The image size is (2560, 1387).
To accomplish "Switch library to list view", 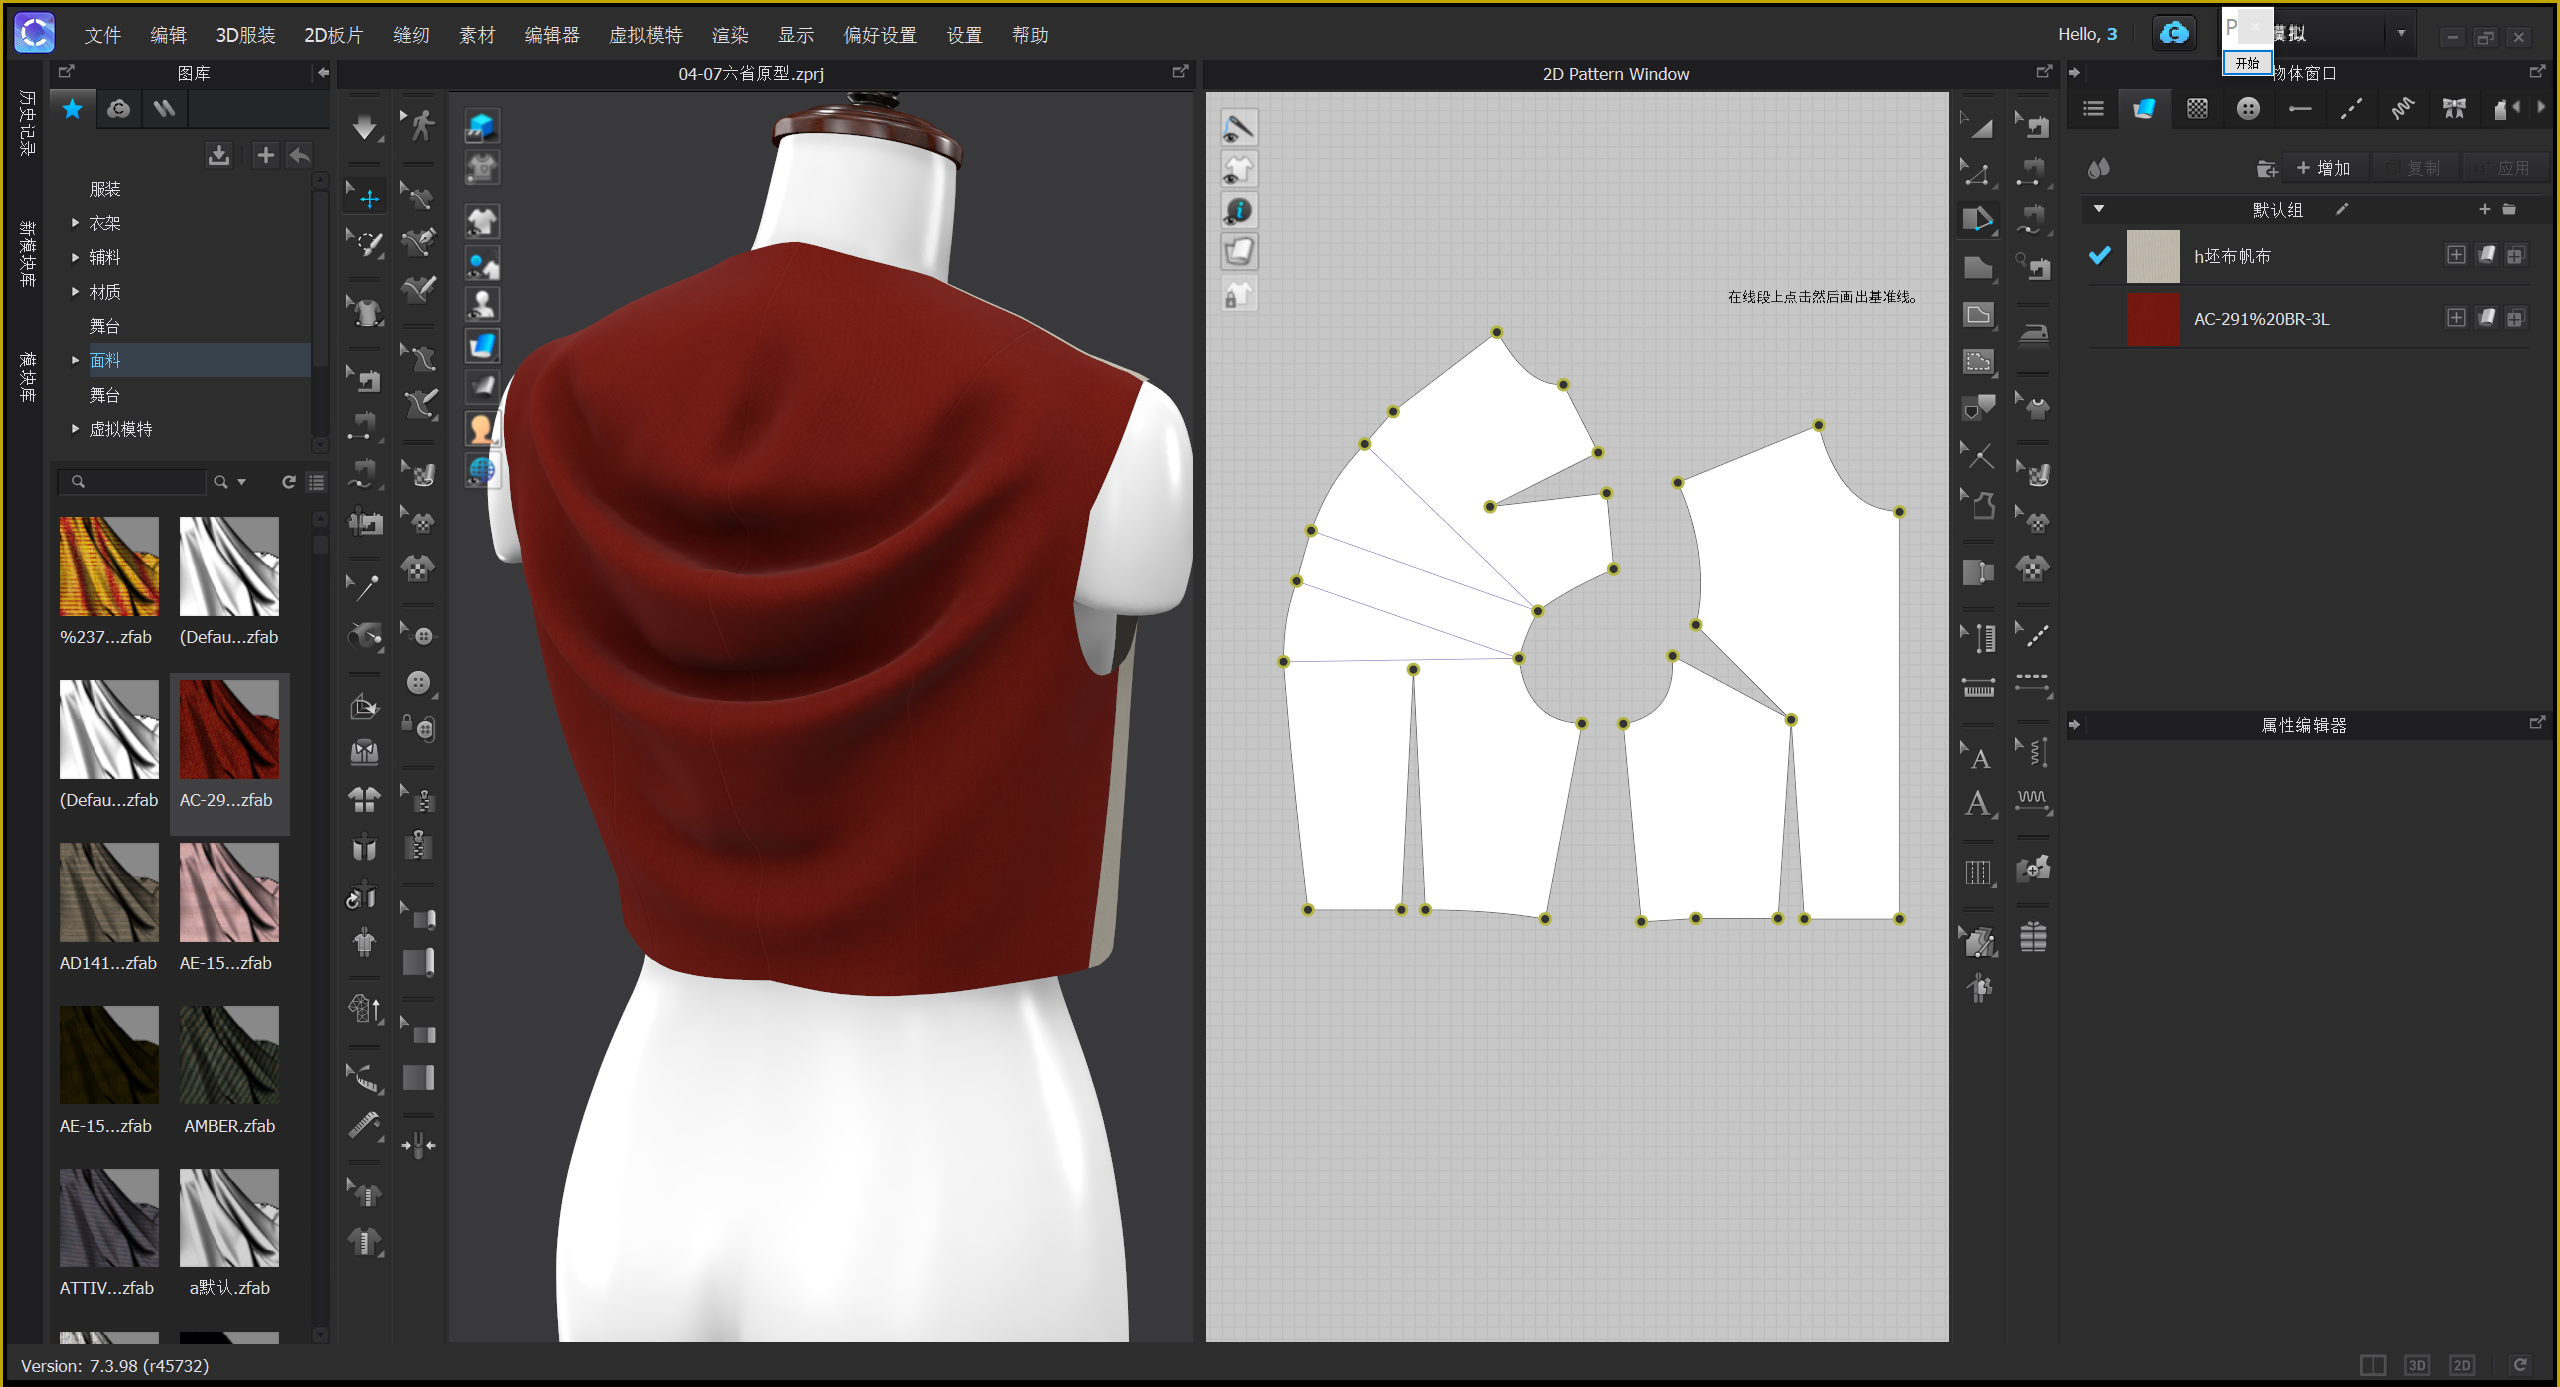I will point(316,482).
